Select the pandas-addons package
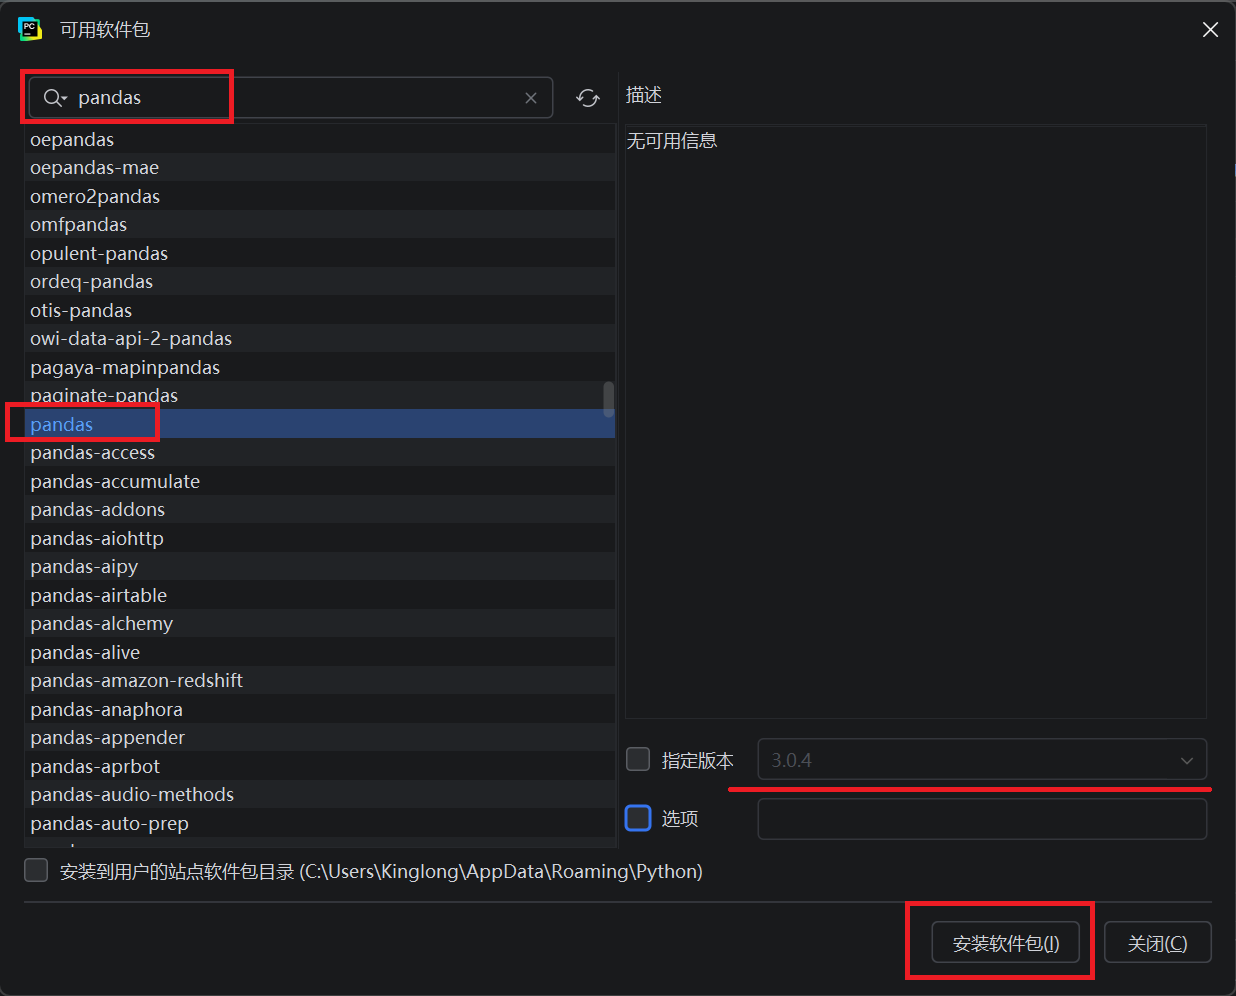1236x996 pixels. coord(319,509)
